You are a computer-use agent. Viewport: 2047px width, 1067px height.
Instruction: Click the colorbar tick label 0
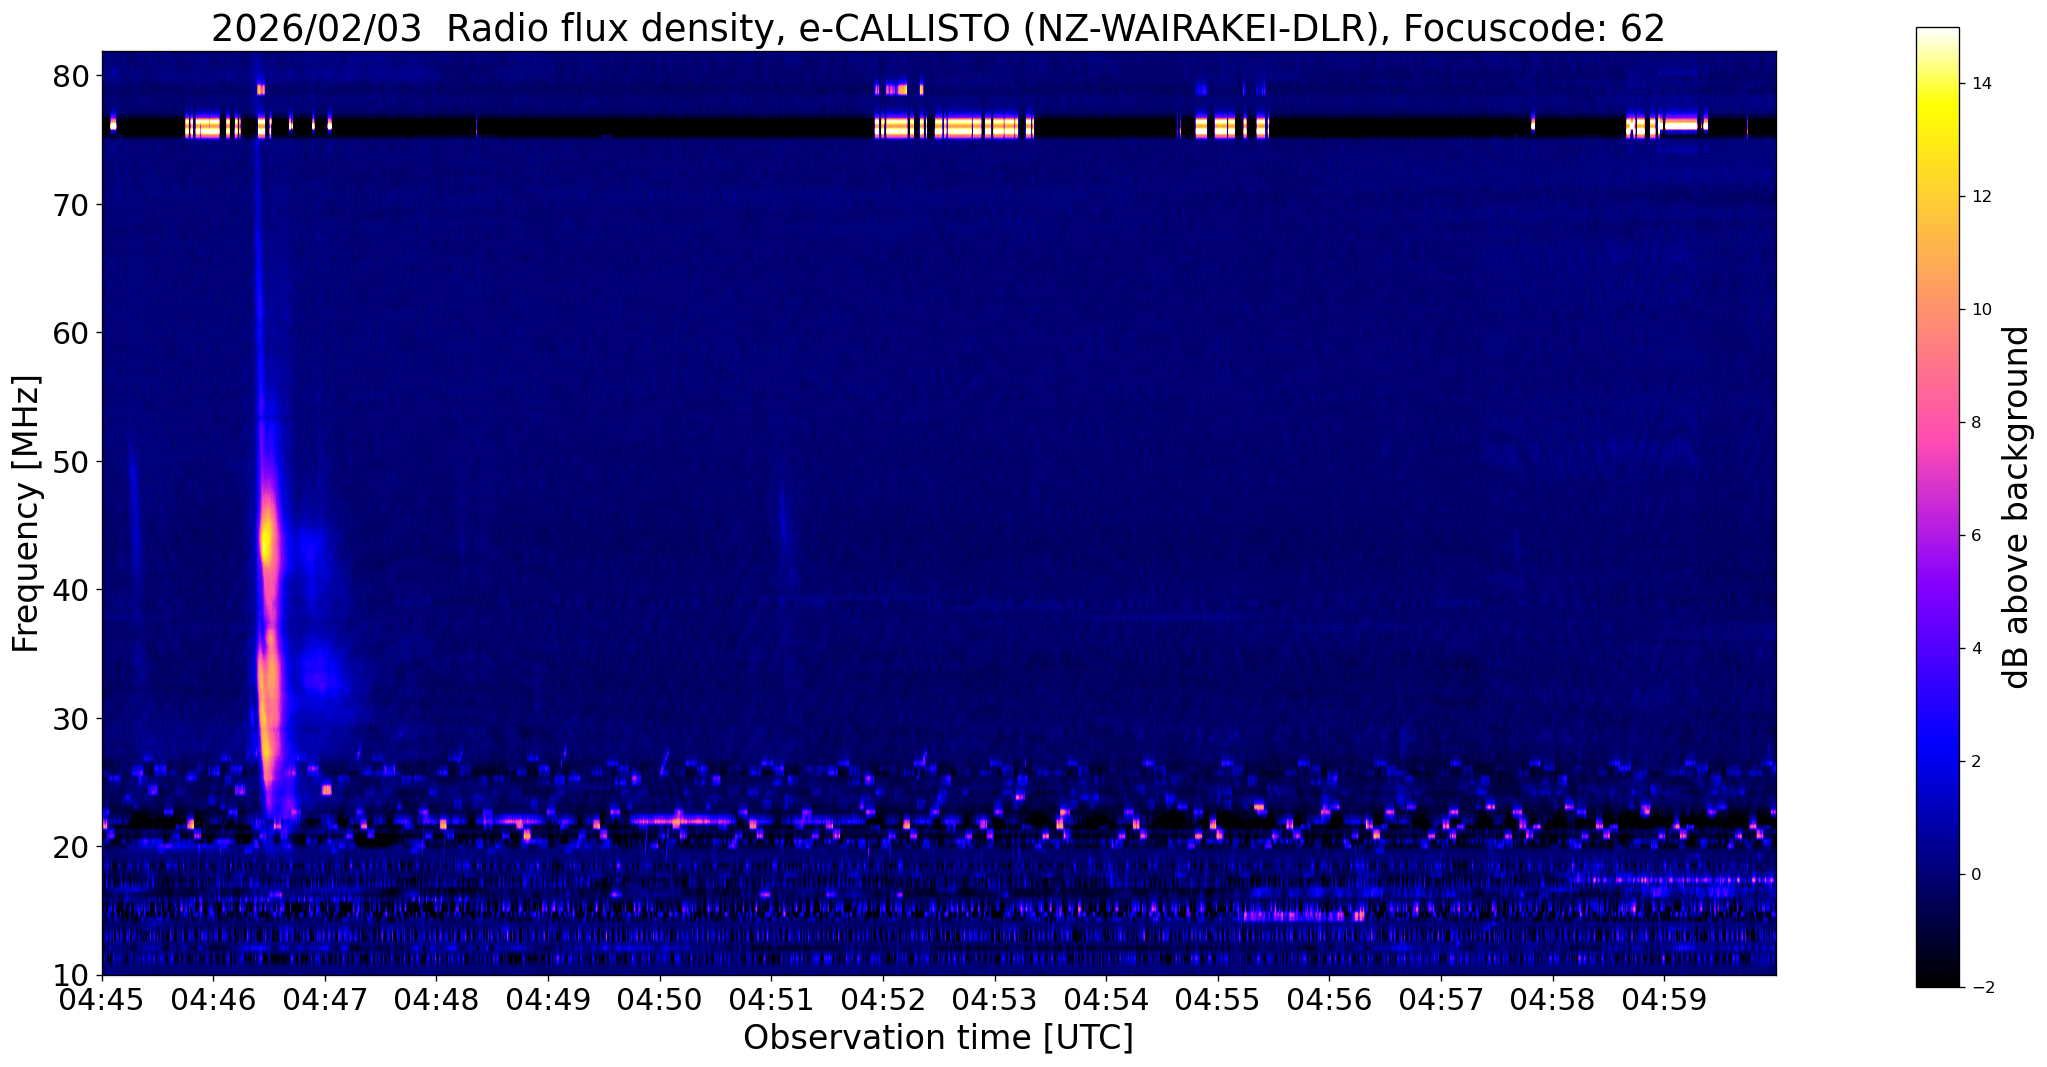tap(1974, 875)
